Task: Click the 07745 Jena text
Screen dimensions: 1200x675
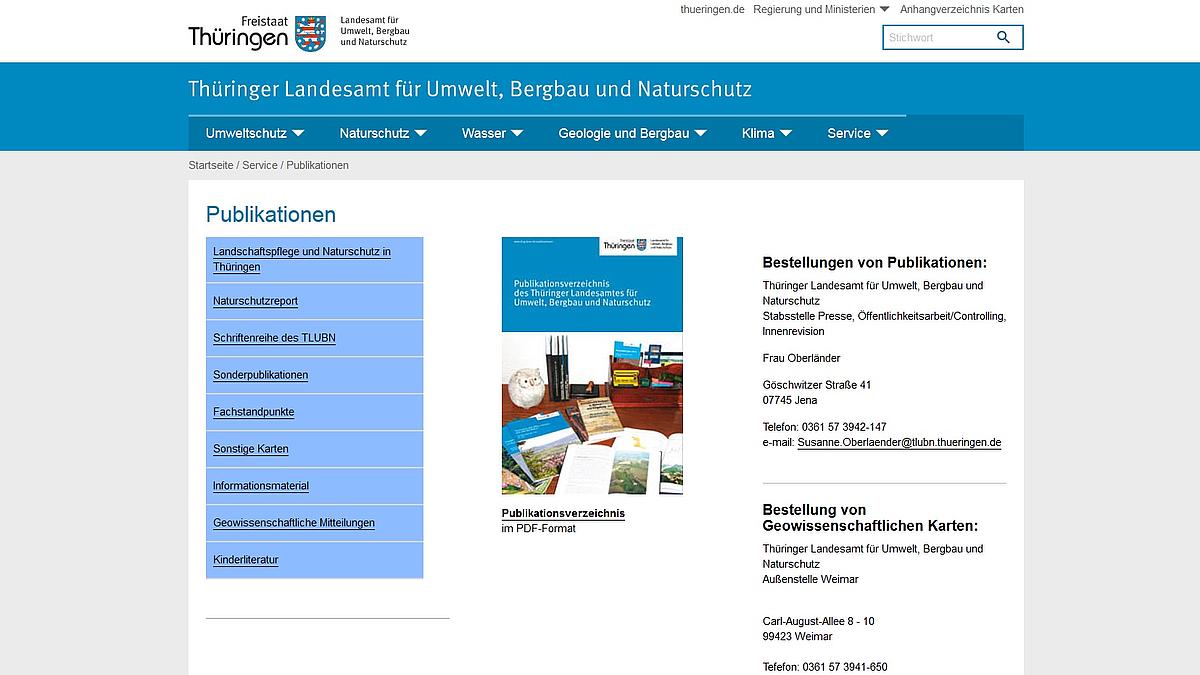Action: (x=789, y=400)
